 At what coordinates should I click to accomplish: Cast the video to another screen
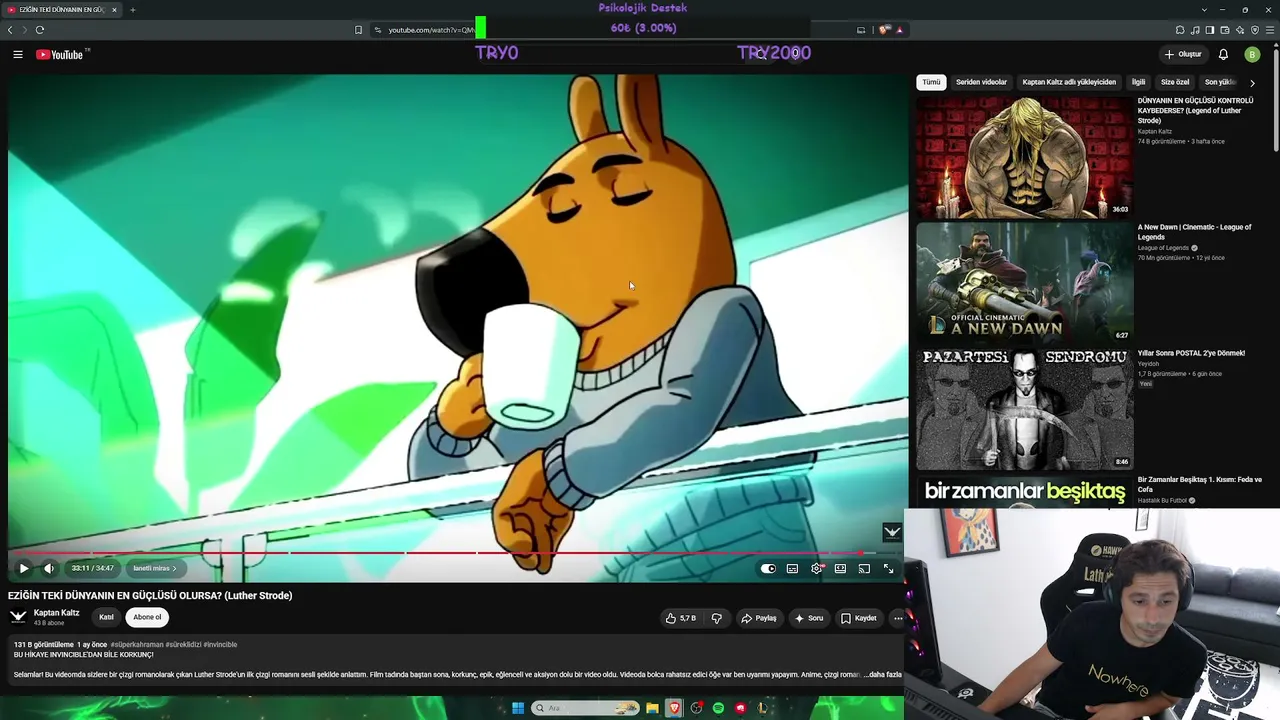tap(864, 568)
